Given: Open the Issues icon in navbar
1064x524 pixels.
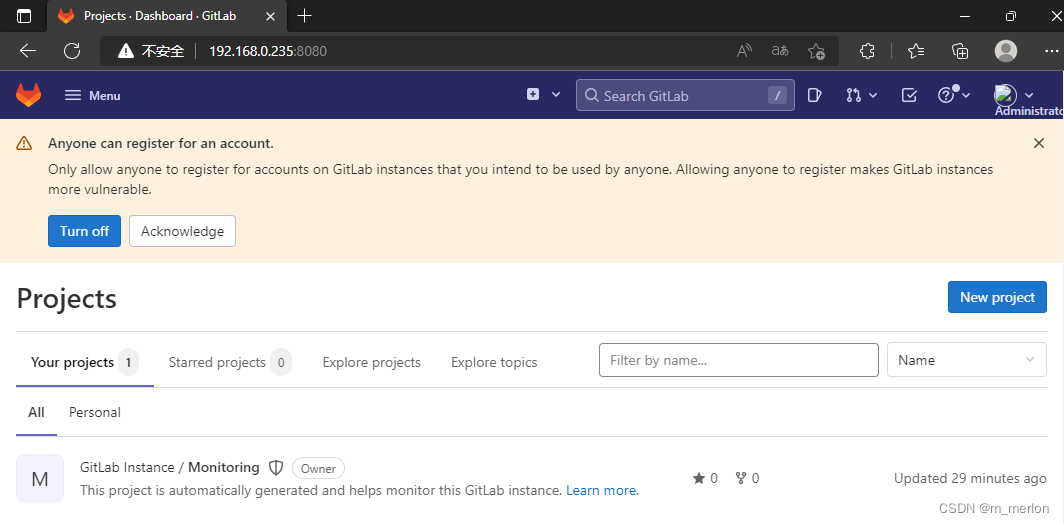Looking at the screenshot, I should (815, 96).
